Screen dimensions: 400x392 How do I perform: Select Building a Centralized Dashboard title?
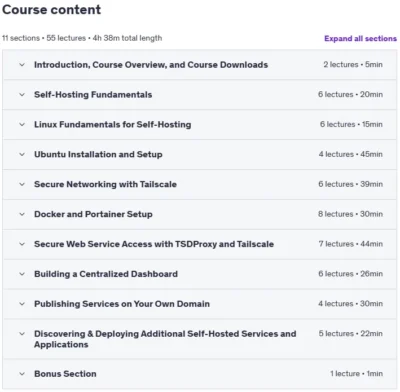(106, 274)
